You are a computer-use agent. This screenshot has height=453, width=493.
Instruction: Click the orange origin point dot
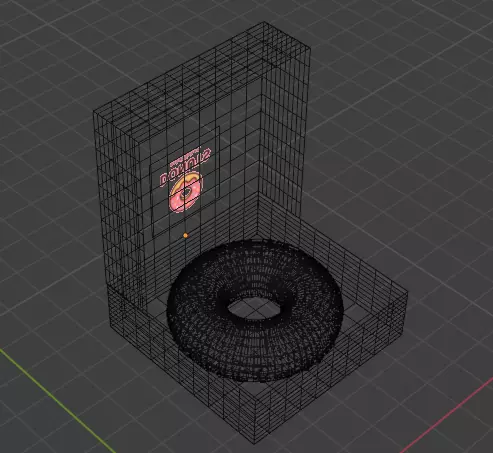coord(185,235)
